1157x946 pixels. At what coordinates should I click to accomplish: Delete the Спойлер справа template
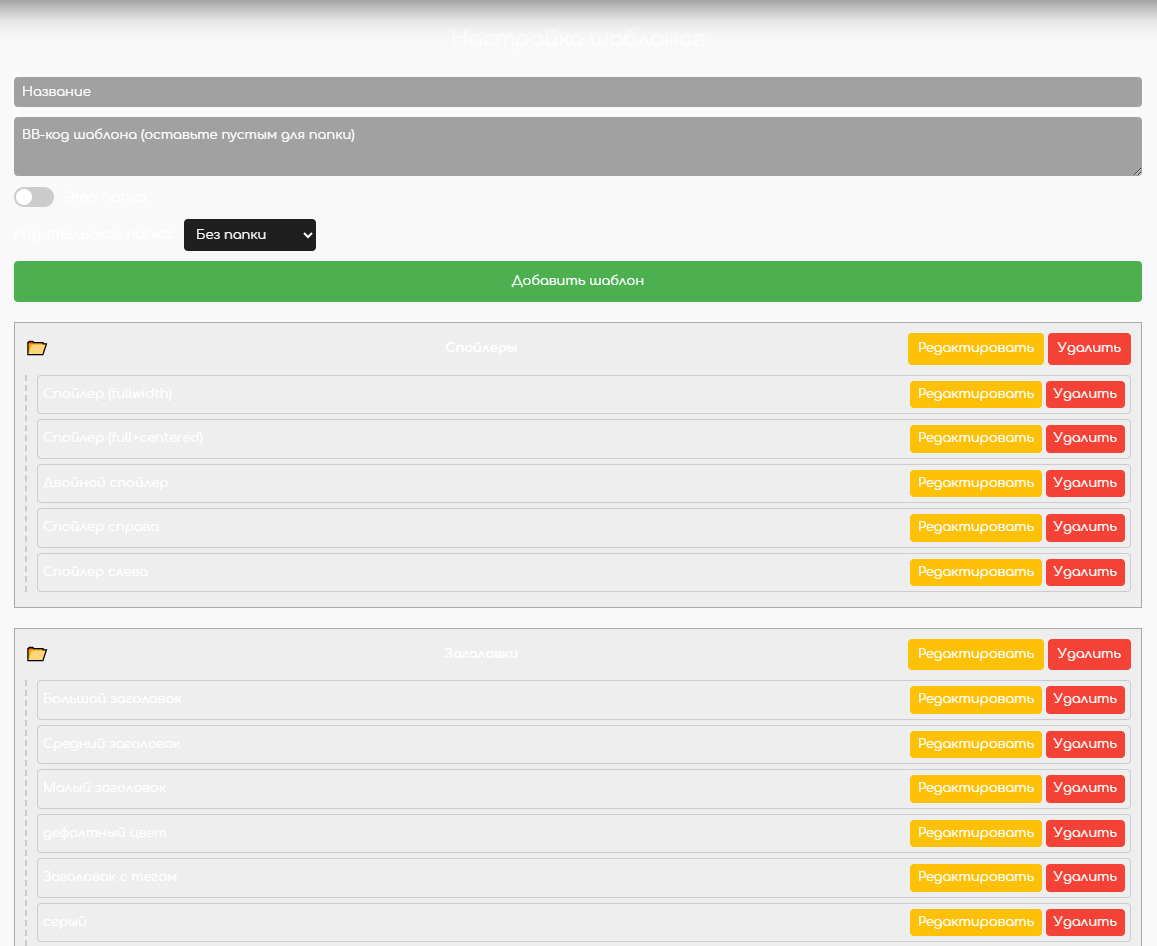(1085, 527)
